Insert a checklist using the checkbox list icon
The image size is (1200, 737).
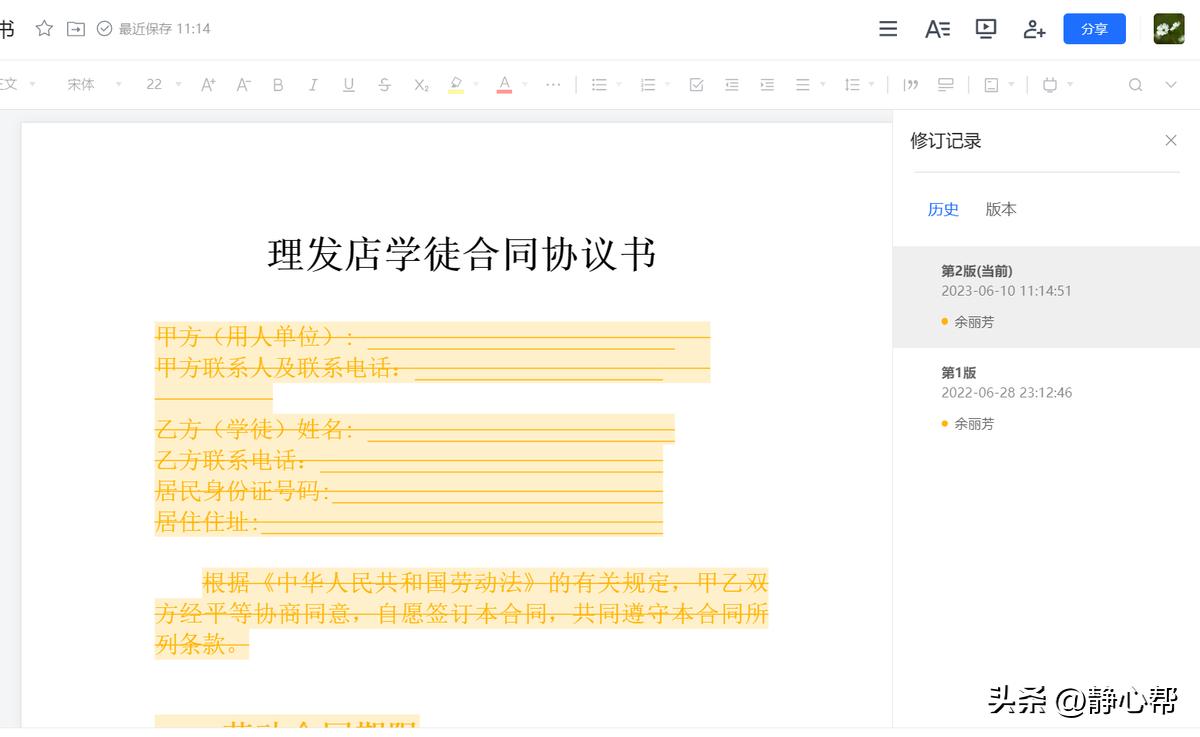(696, 84)
